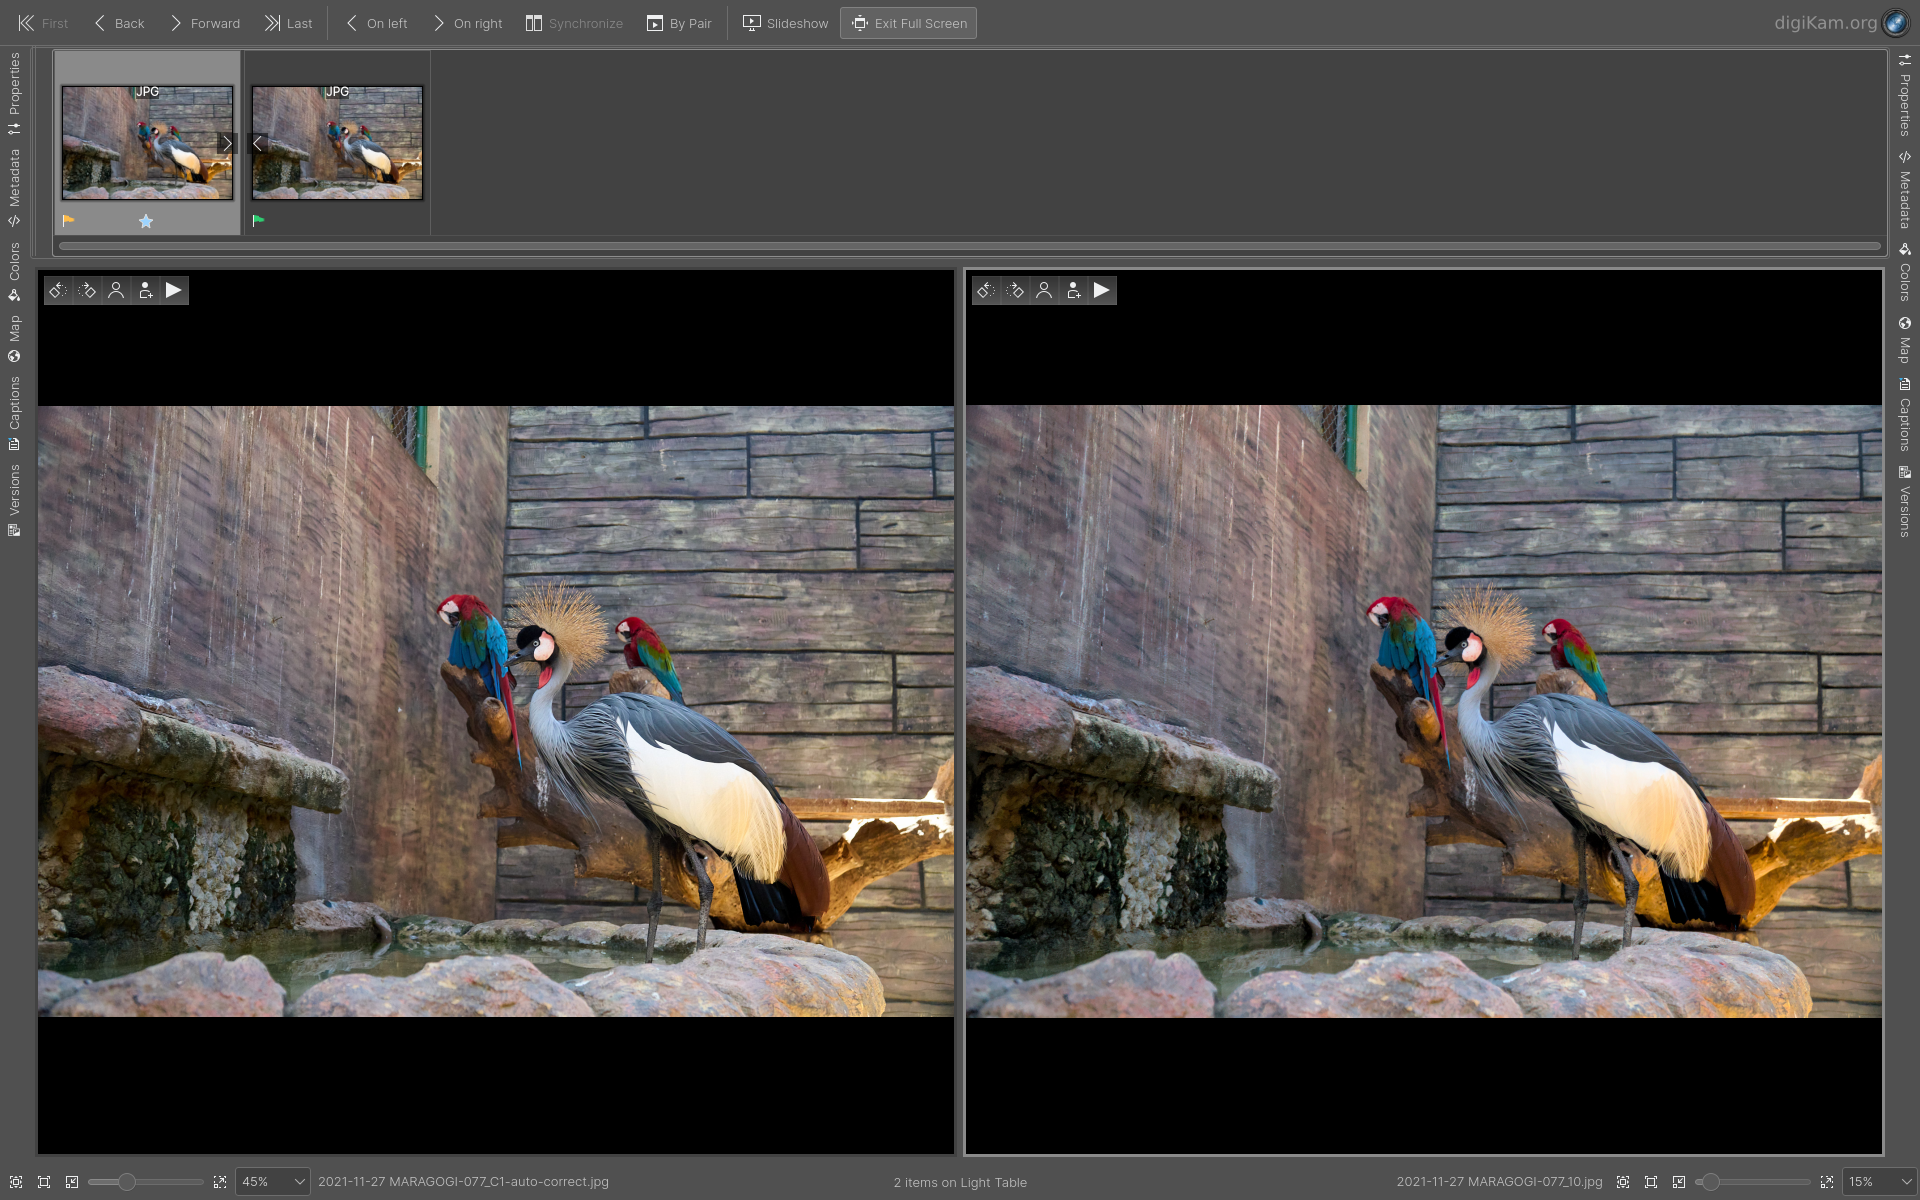Open the left sidebar Versions tab
This screenshot has width=1920, height=1200.
[14, 498]
